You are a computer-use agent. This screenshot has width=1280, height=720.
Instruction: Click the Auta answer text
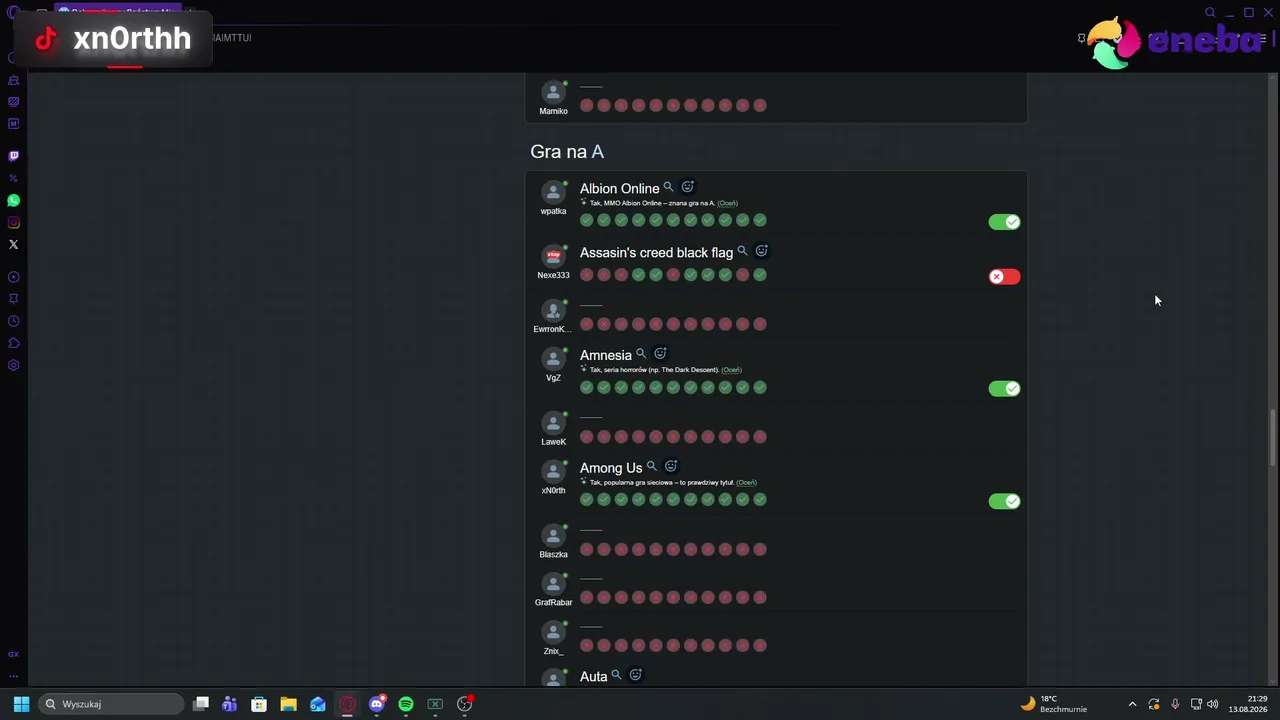click(594, 677)
